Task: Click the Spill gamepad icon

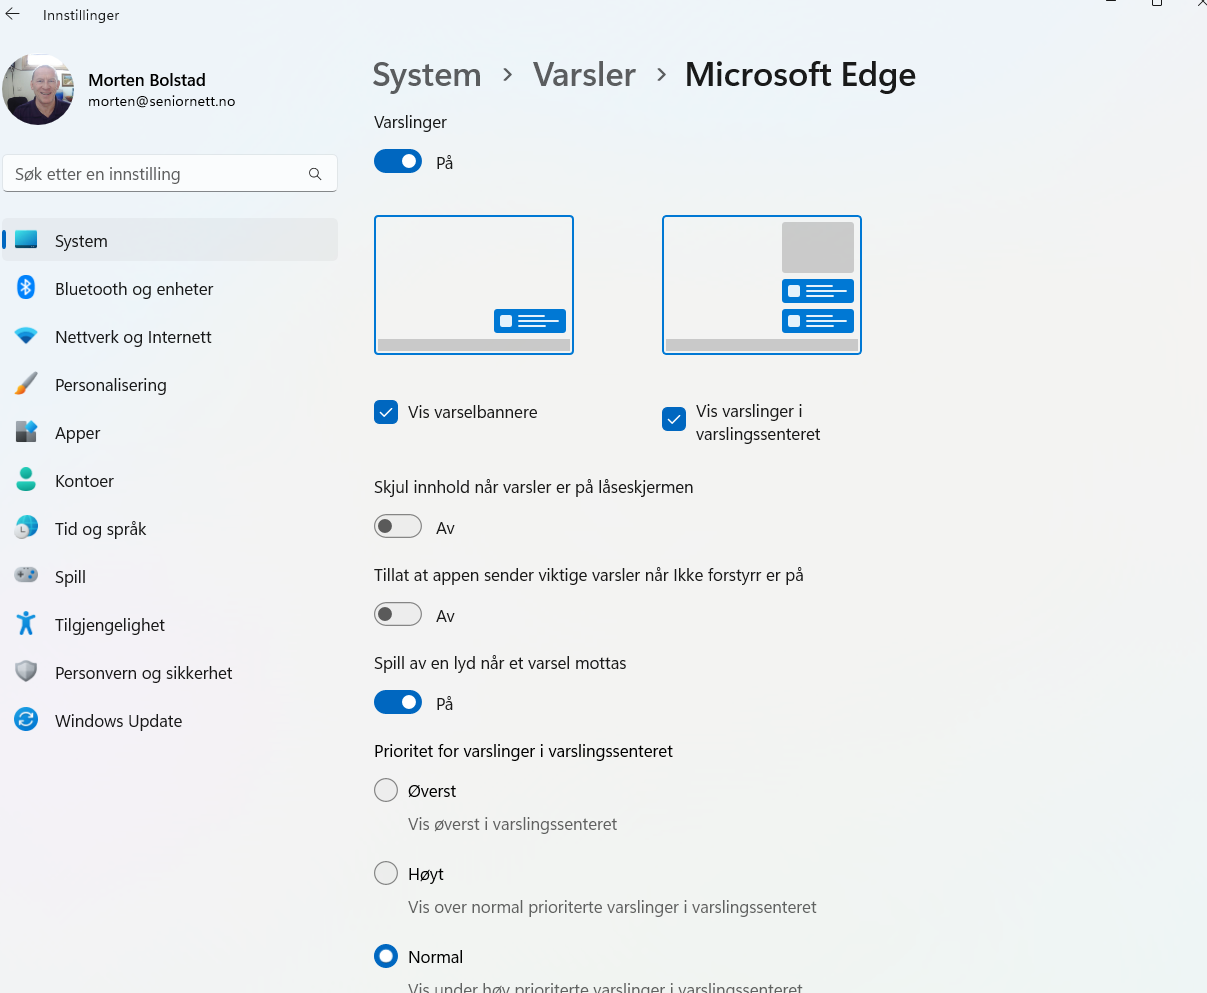Action: [26, 576]
